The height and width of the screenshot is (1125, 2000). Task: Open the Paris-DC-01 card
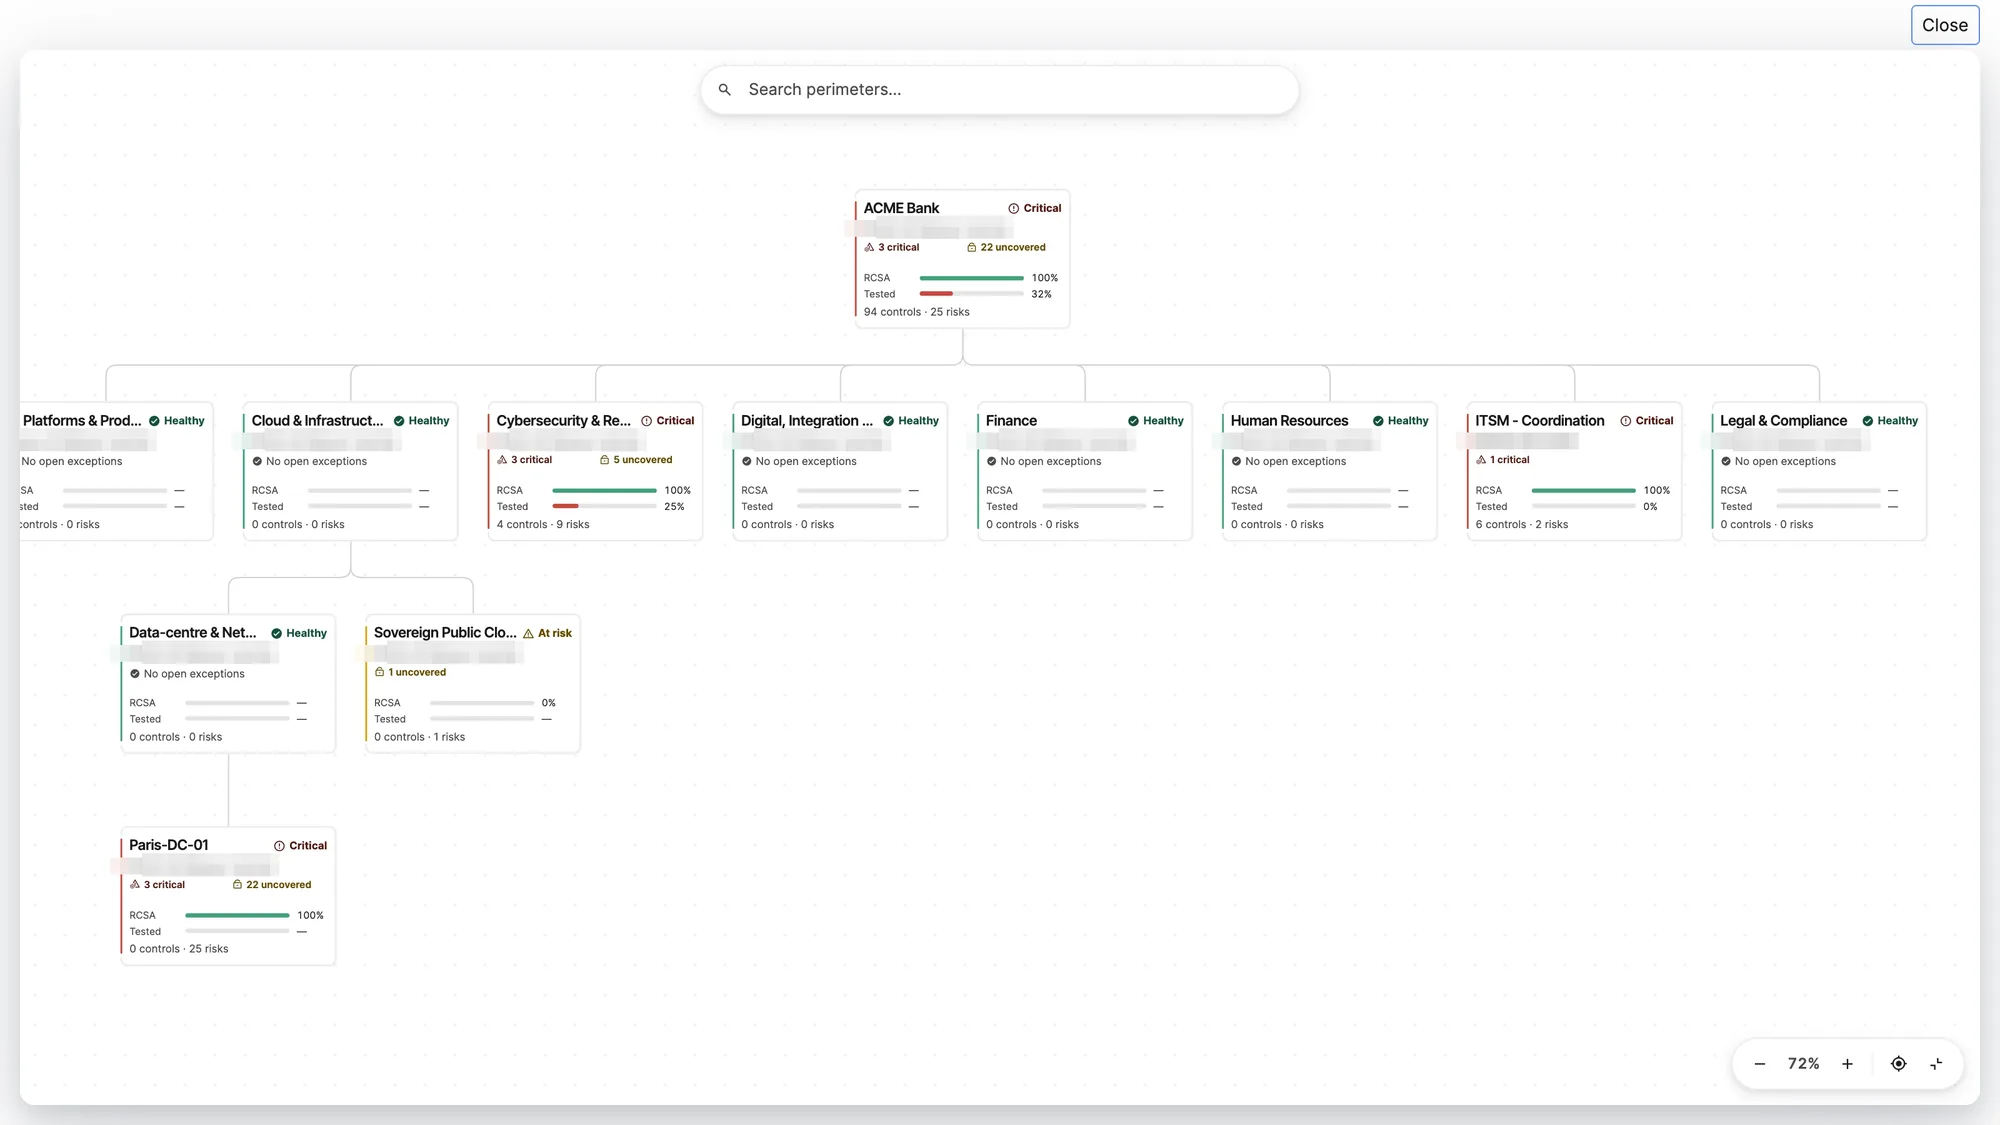tap(228, 896)
